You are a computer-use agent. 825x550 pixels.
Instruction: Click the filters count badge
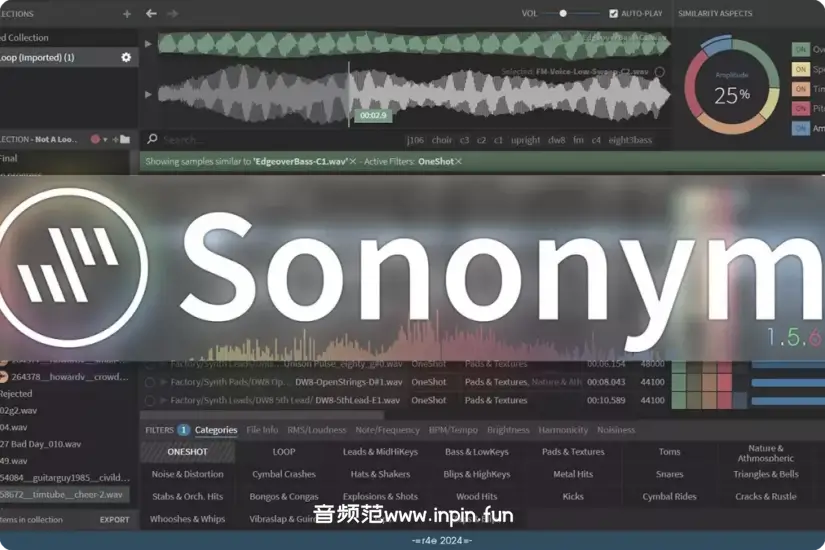click(x=183, y=430)
